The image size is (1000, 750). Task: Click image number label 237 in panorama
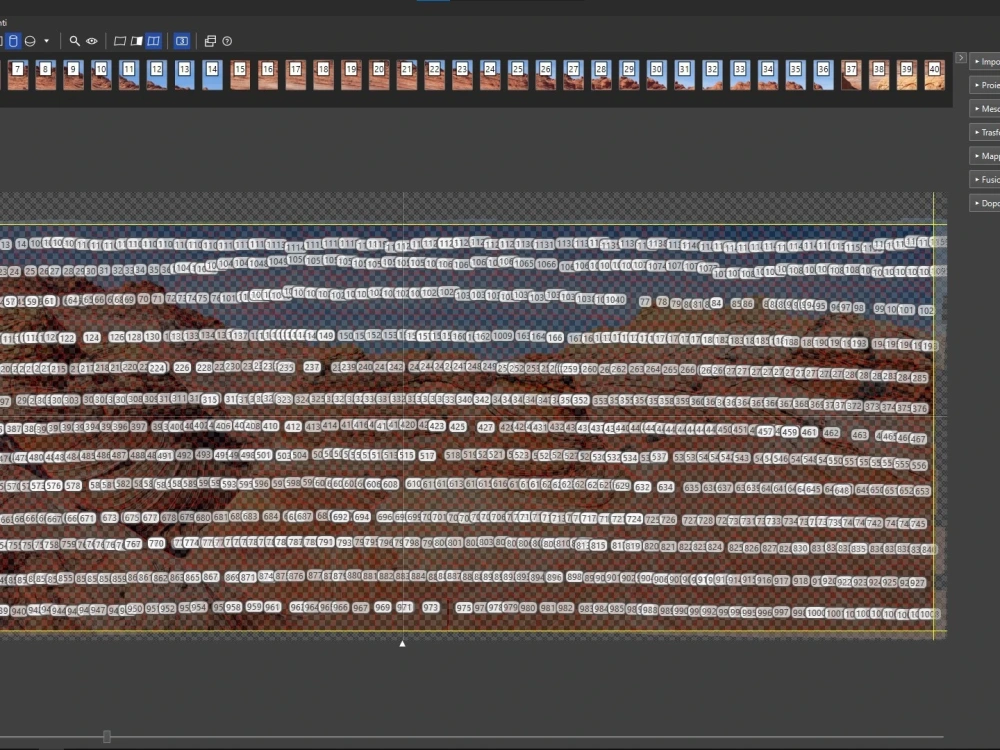coord(312,367)
